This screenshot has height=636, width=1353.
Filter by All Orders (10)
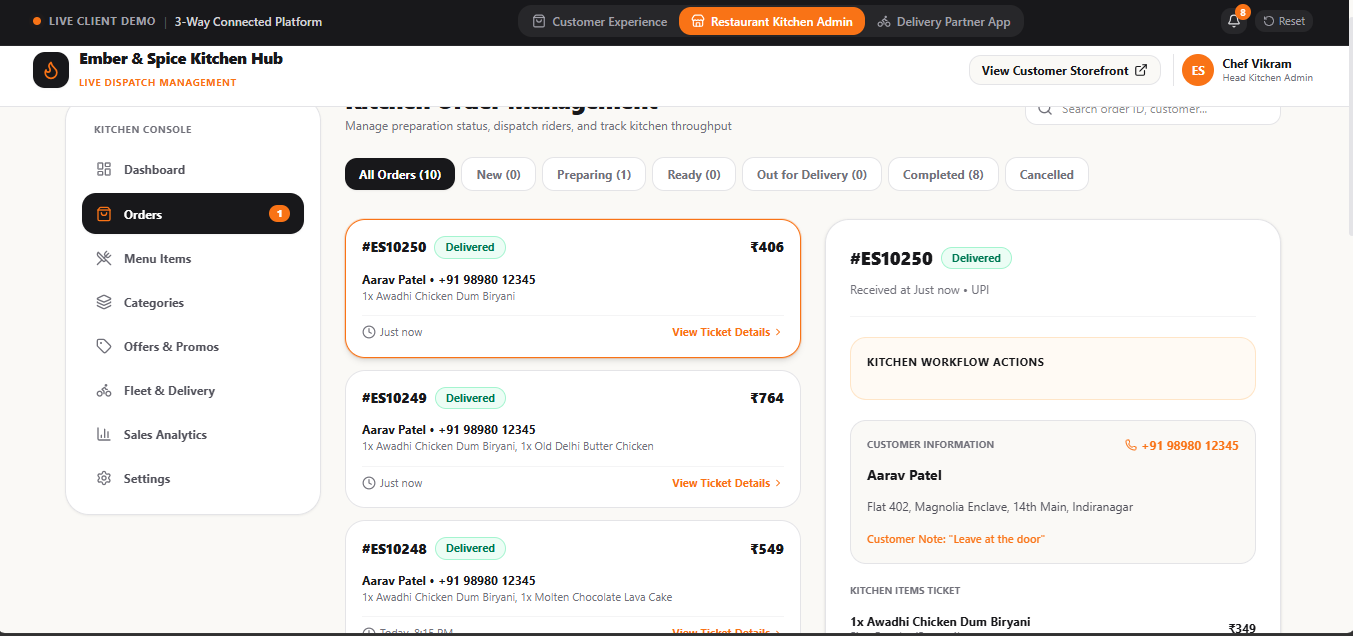pyautogui.click(x=400, y=174)
